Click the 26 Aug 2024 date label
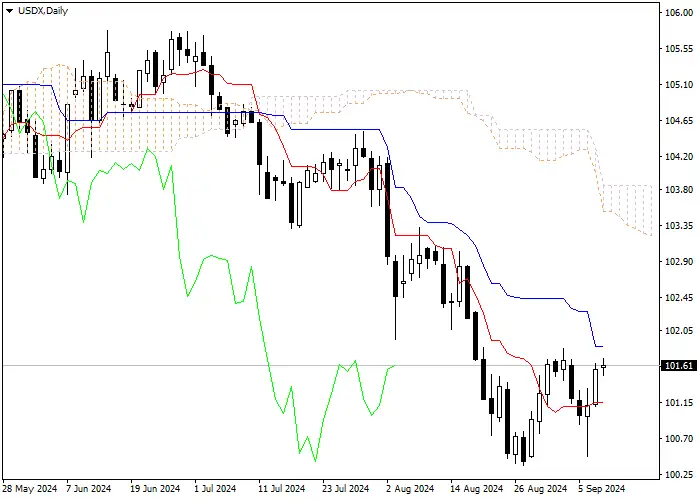Screen dimensions: 700x500 (x=540, y=489)
